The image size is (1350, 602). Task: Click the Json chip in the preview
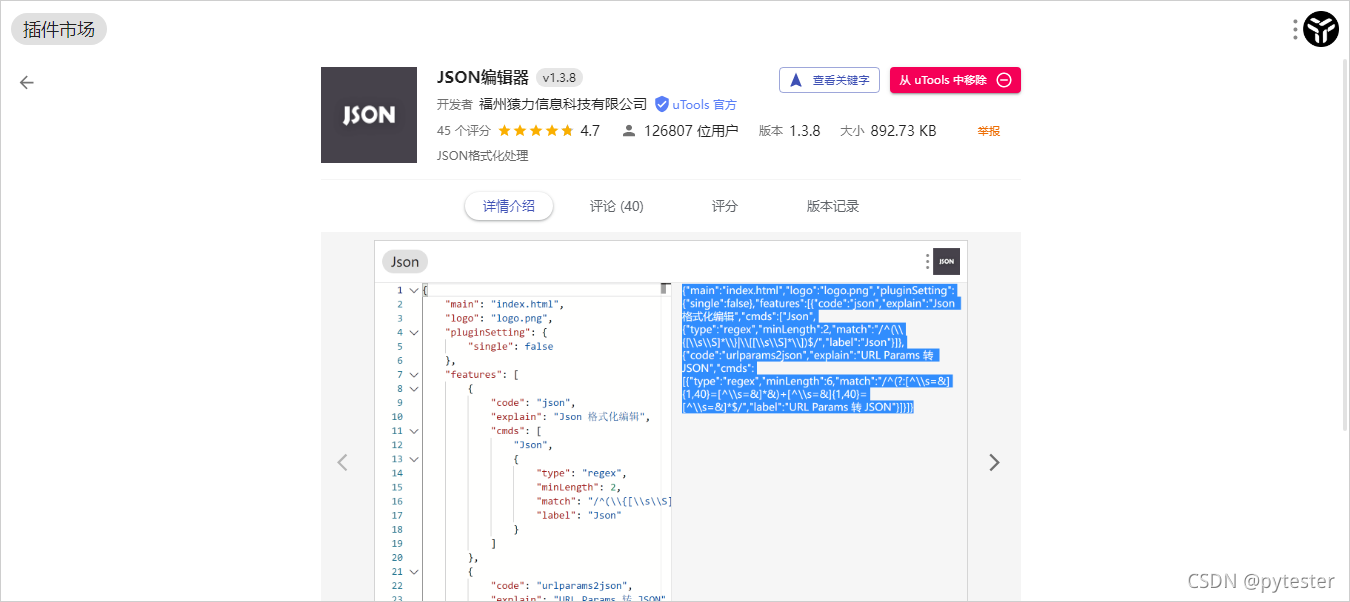(x=405, y=261)
